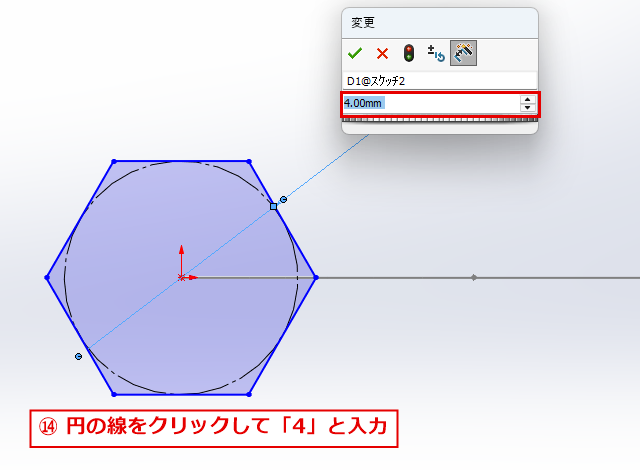Click the lower-left dimension arrow handle
The width and height of the screenshot is (640, 470).
click(78, 357)
